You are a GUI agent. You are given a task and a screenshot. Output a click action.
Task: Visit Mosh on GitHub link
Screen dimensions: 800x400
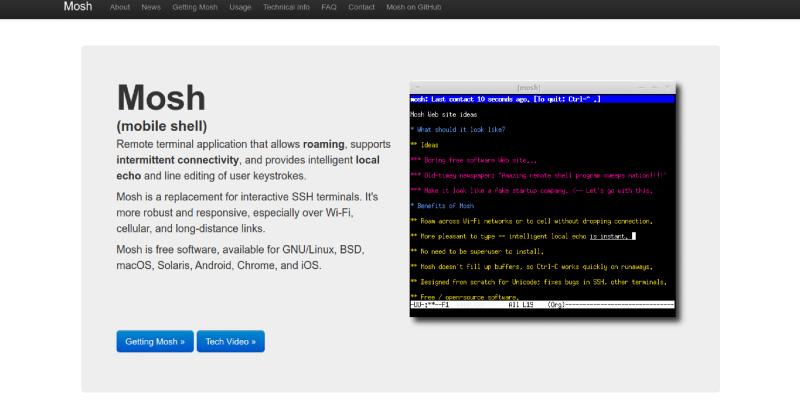pyautogui.click(x=414, y=7)
